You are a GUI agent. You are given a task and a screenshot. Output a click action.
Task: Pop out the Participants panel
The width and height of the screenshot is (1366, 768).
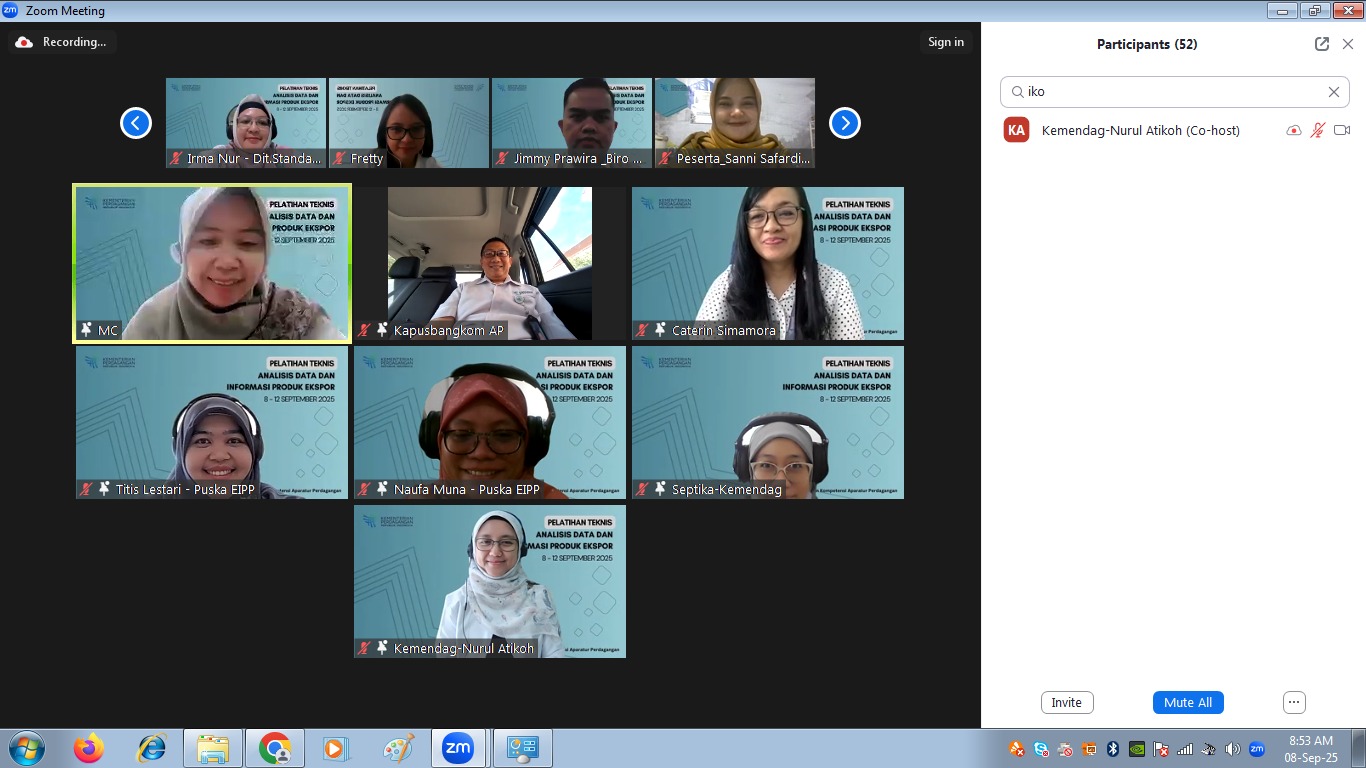tap(1321, 44)
